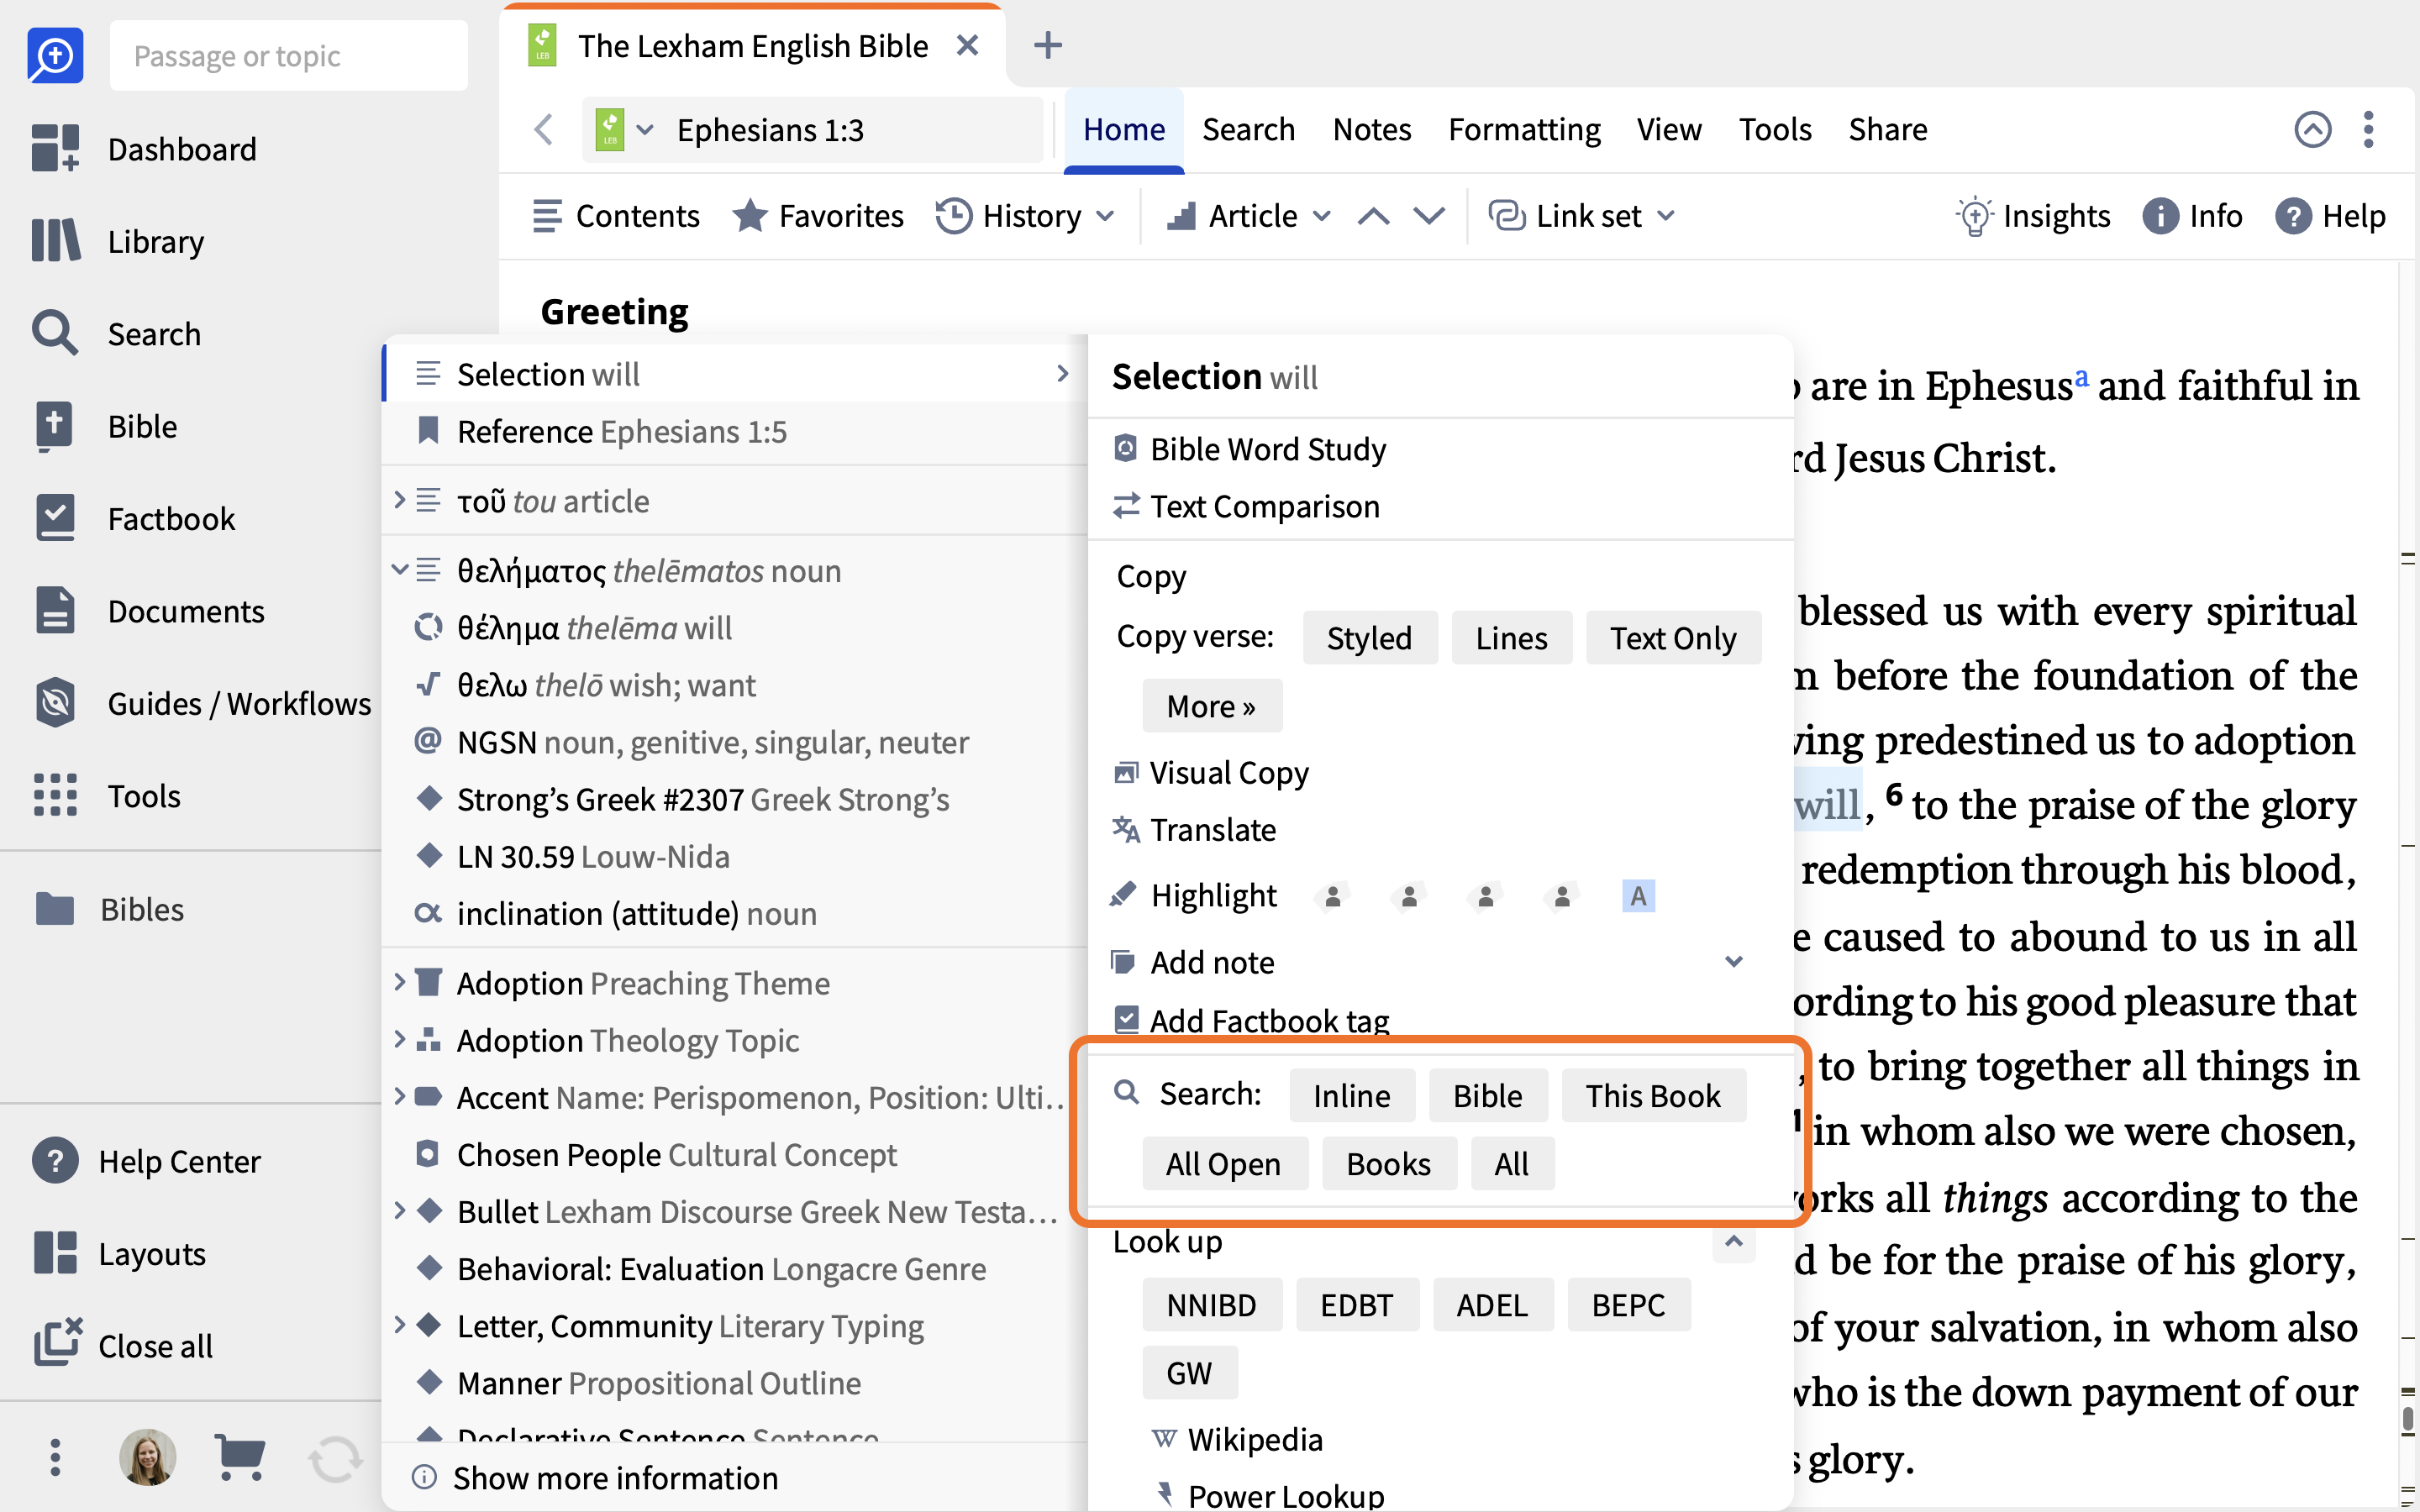Open resource Info
This screenshot has height=1512, width=2420.
coord(2192,215)
